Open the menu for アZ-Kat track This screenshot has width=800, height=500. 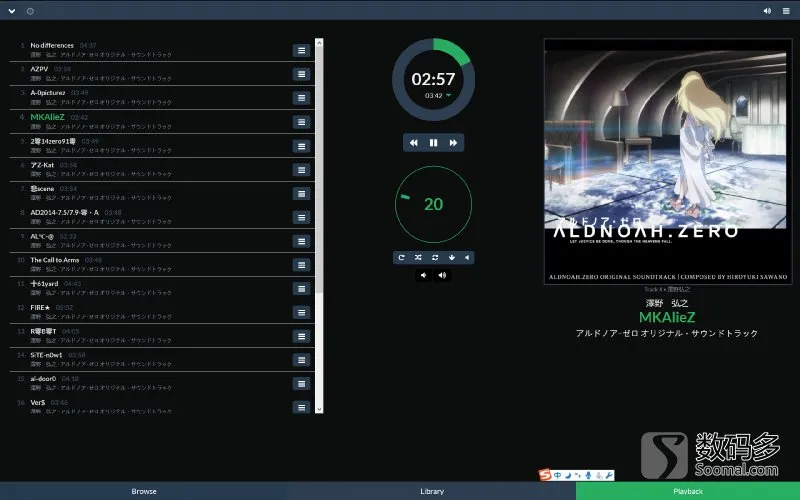302,170
